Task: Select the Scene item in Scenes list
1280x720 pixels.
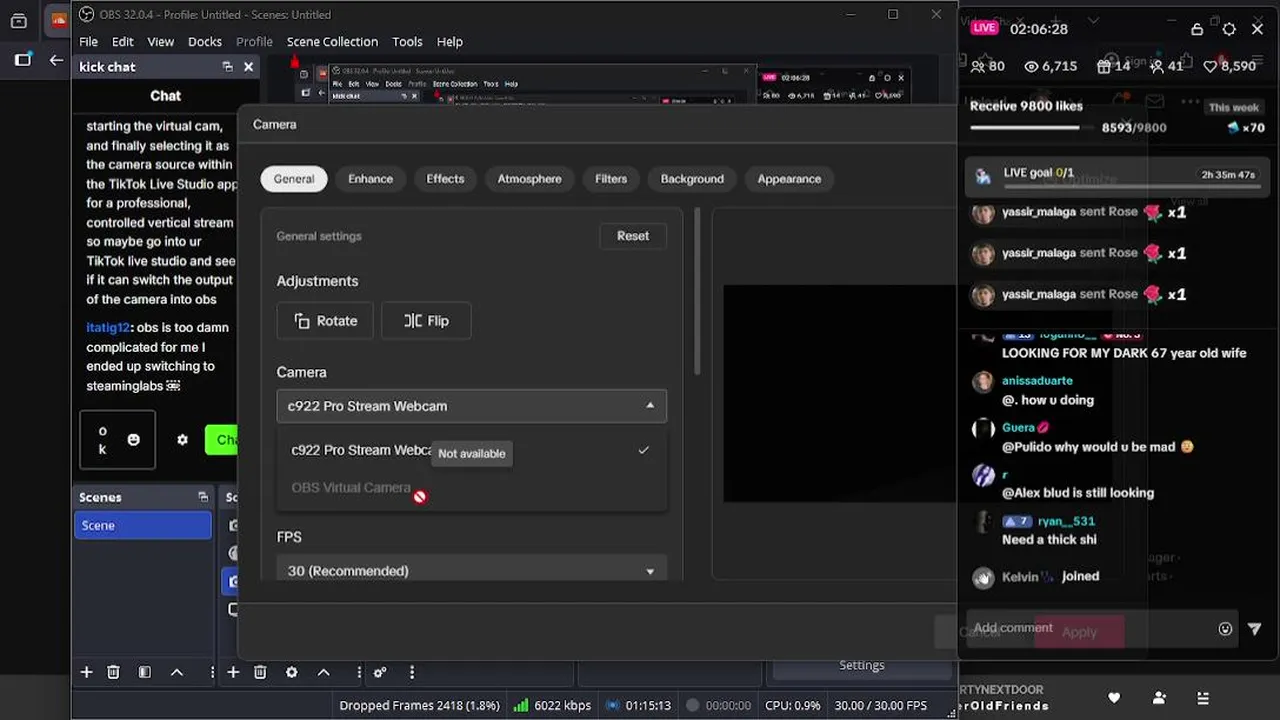Action: pyautogui.click(x=143, y=525)
